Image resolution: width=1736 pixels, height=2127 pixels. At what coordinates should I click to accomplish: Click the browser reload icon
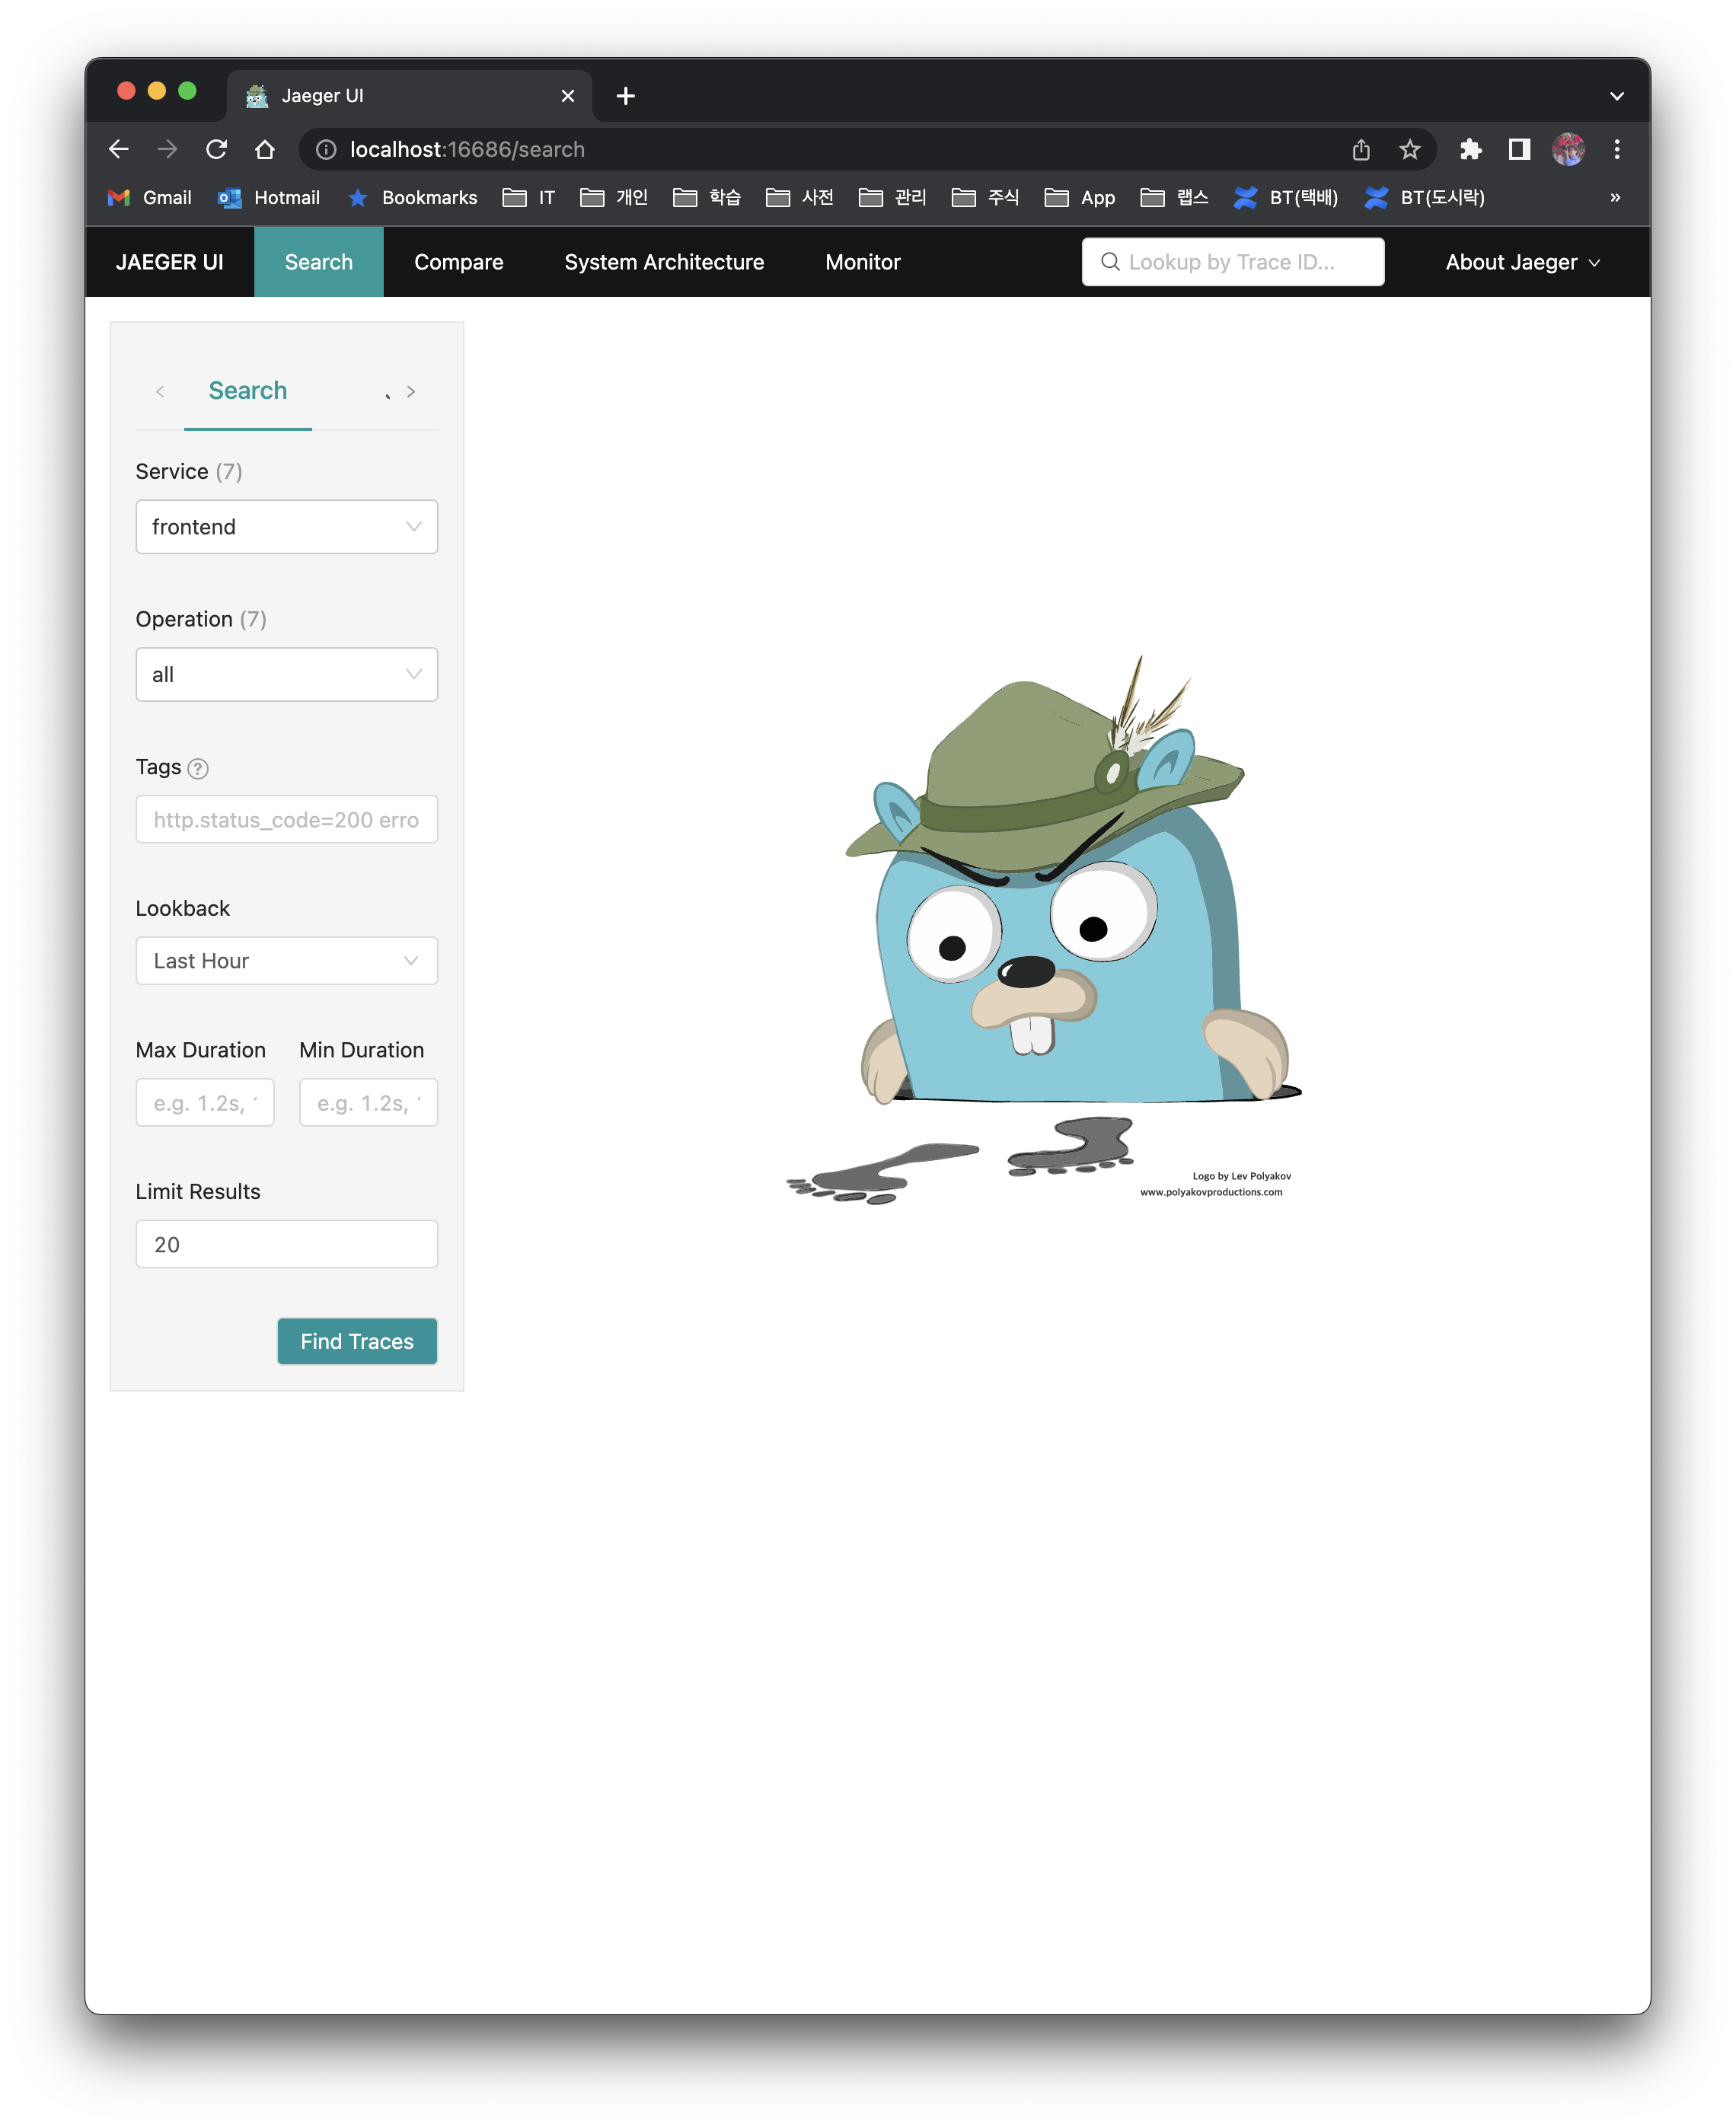216,149
